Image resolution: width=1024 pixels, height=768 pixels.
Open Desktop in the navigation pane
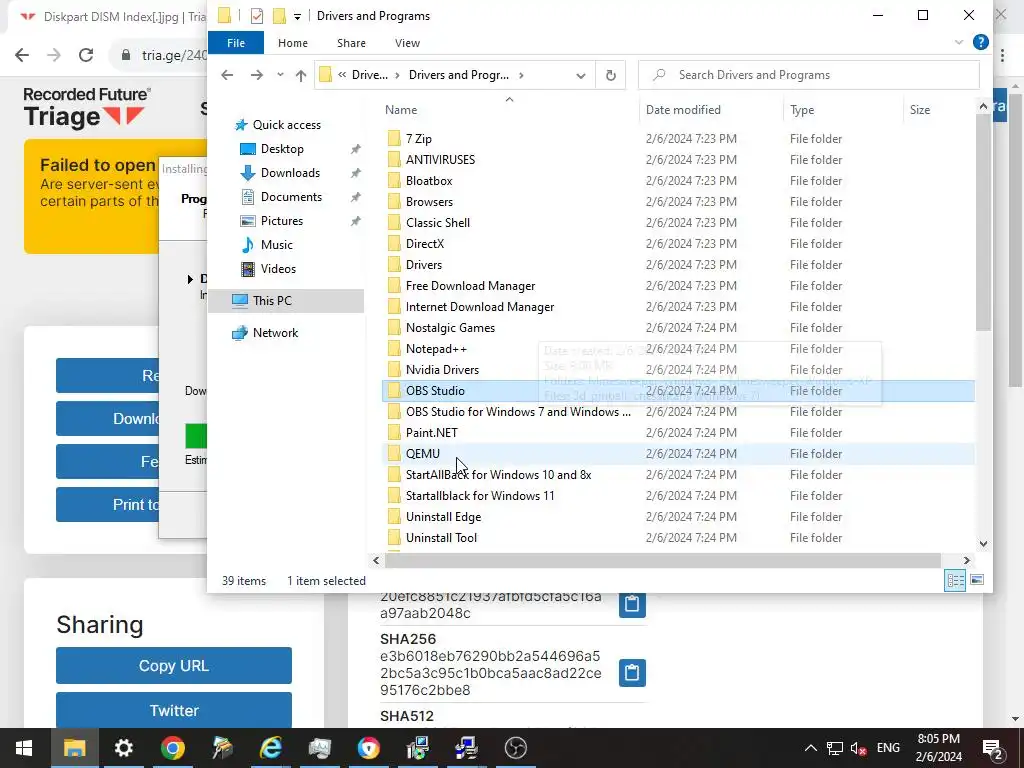click(282, 149)
